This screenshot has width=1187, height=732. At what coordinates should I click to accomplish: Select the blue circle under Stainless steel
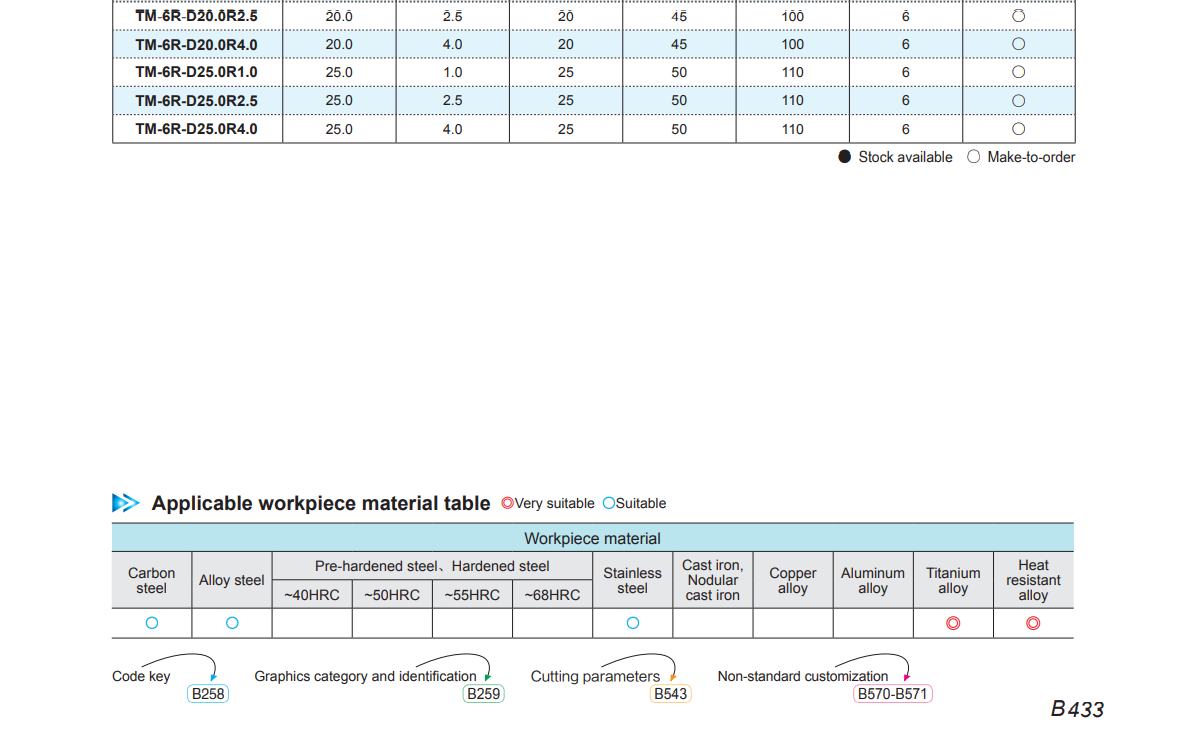(633, 623)
